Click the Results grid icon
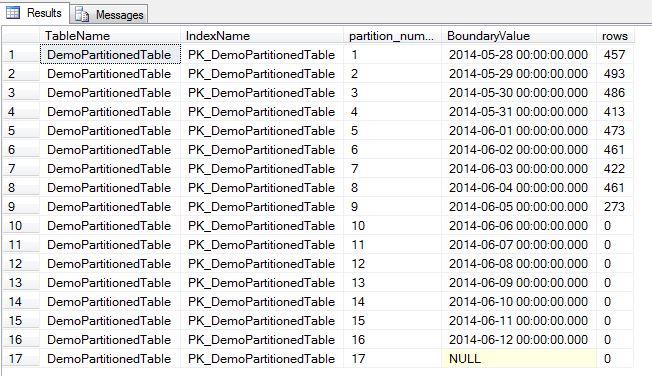The image size is (652, 376). click(x=13, y=13)
